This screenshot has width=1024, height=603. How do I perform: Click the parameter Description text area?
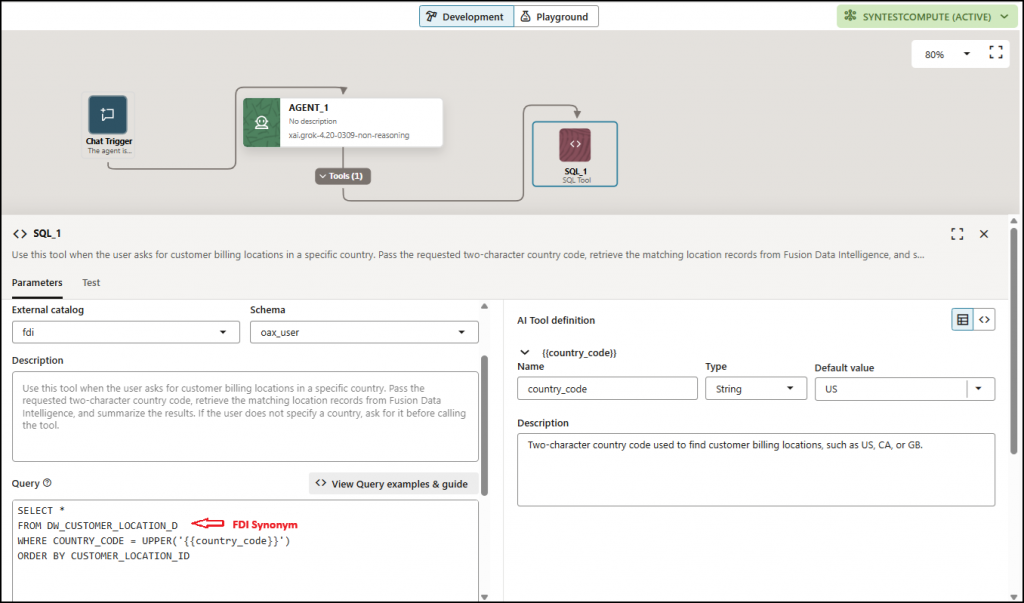tap(756, 470)
